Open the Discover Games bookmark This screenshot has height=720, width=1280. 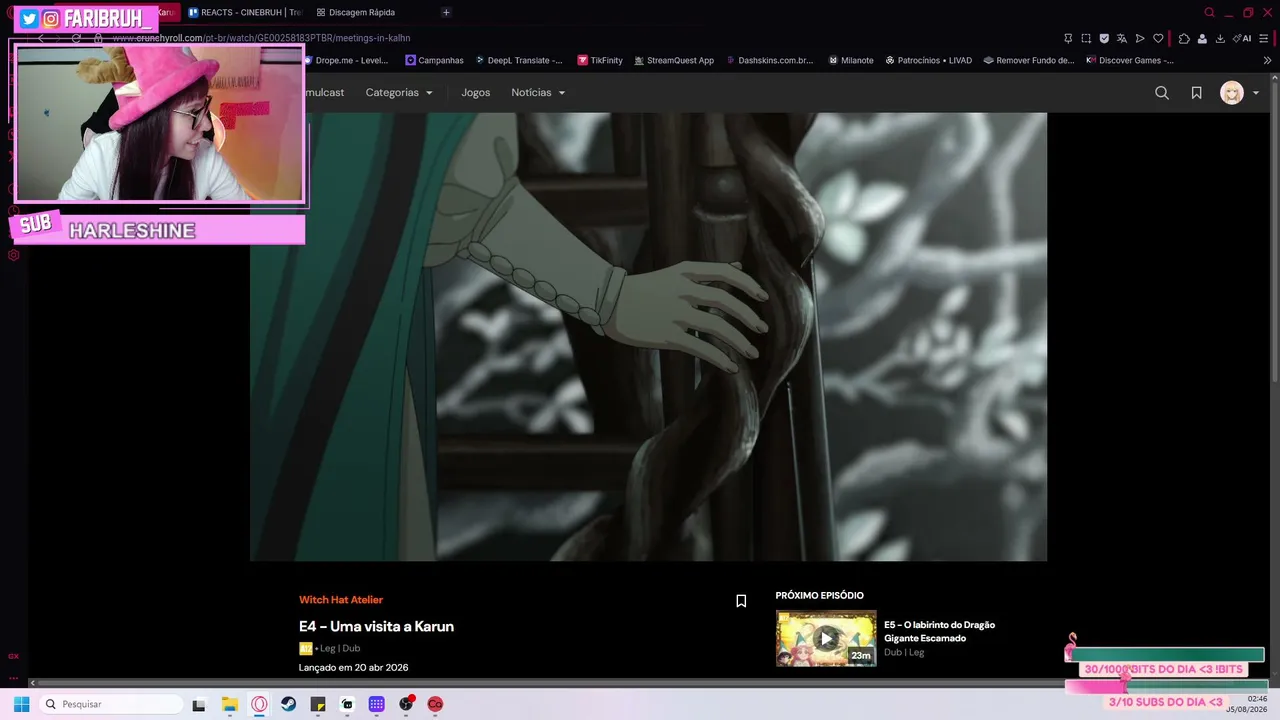[x=1130, y=60]
